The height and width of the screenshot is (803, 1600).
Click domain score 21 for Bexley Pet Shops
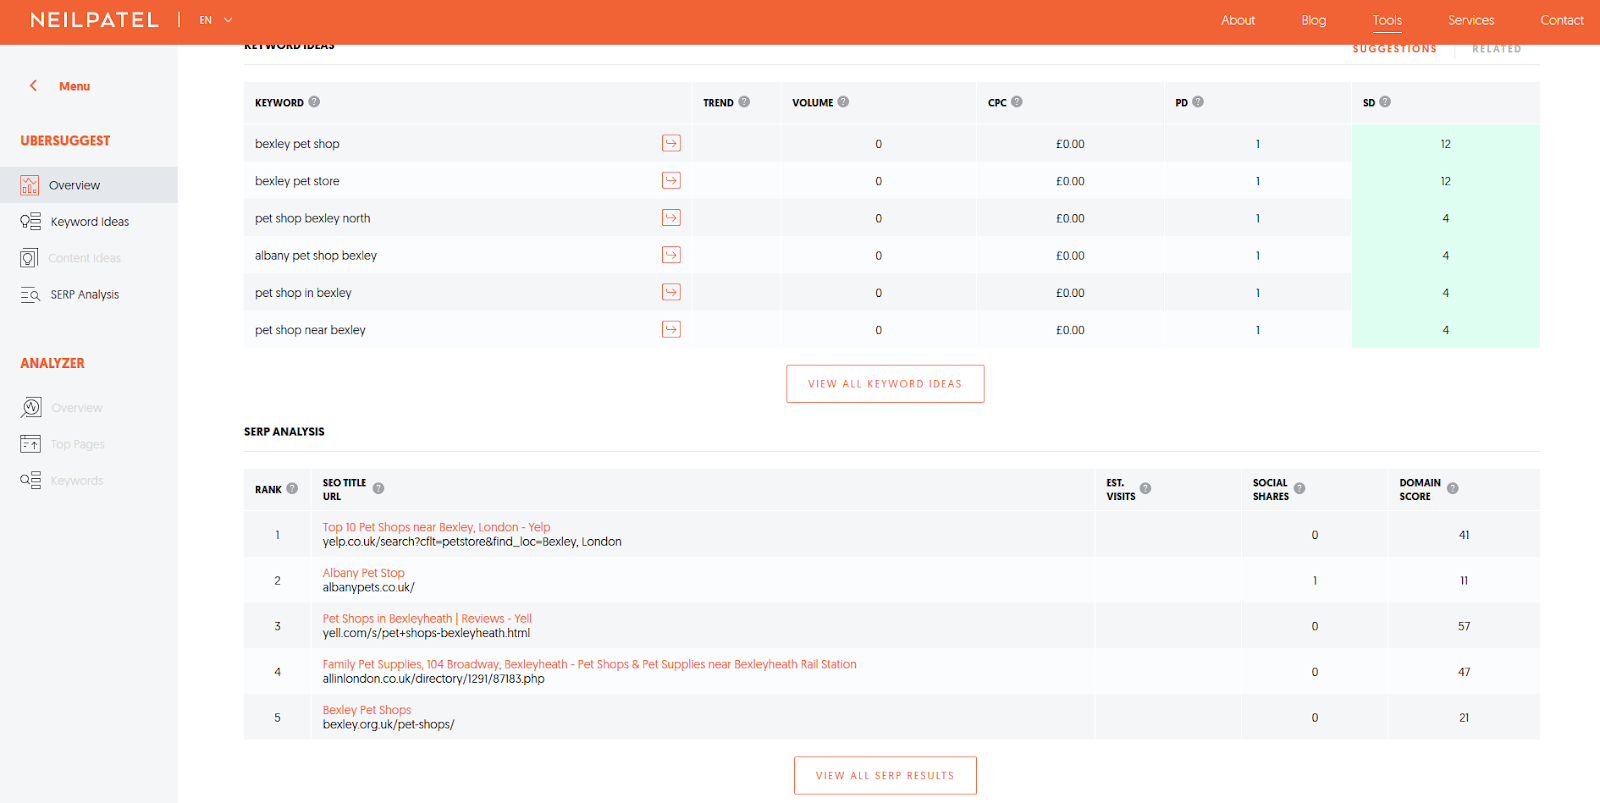(x=1464, y=718)
